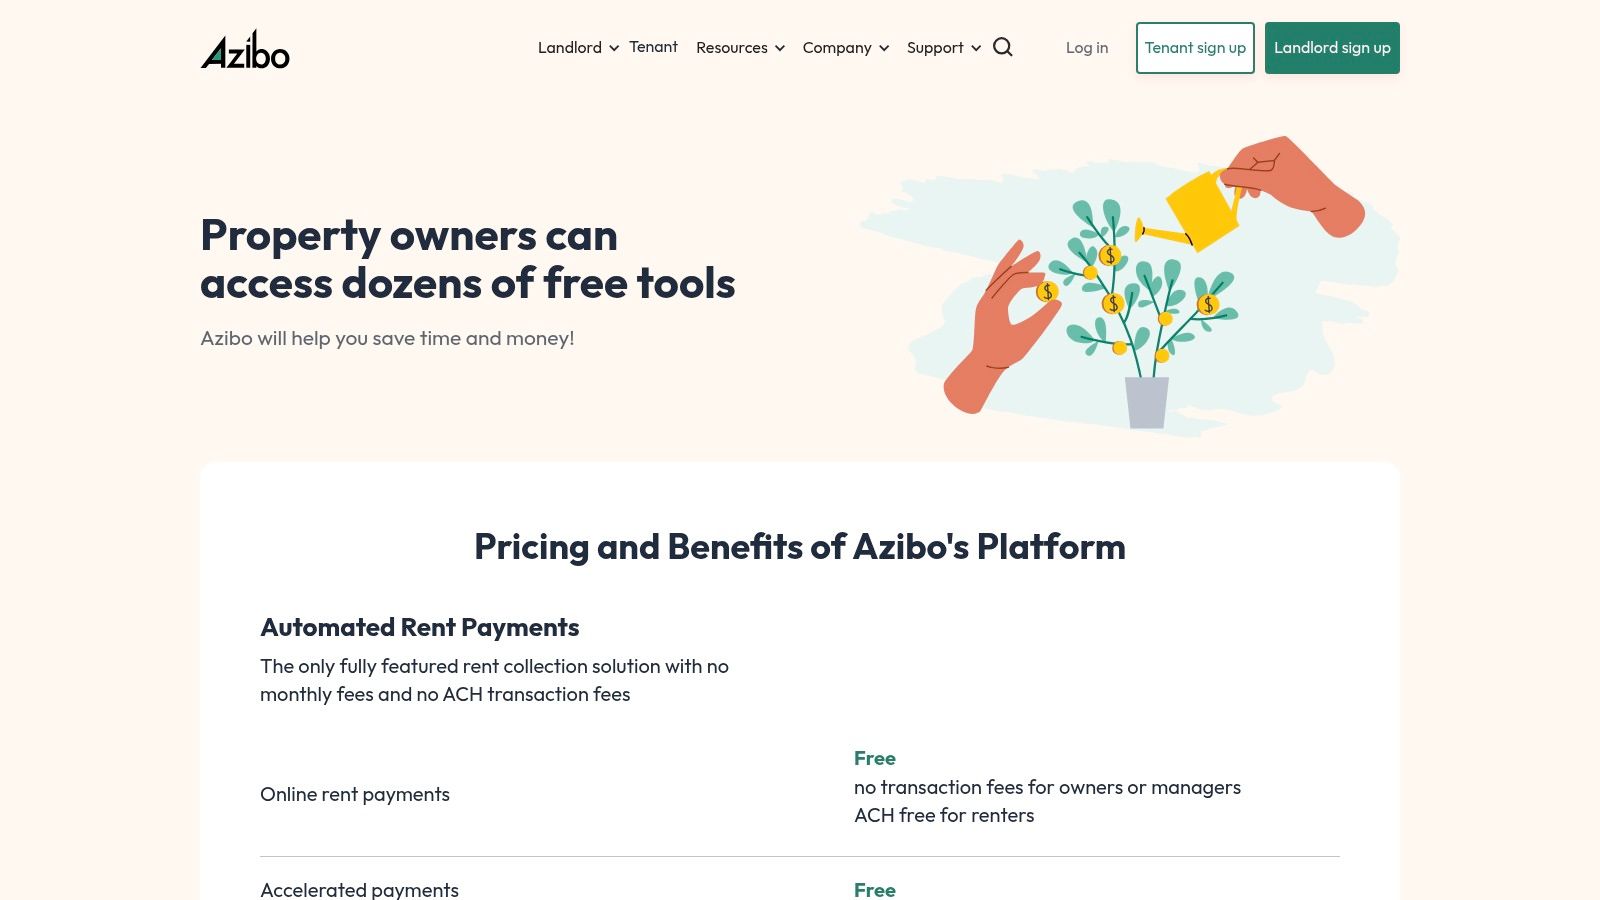Click the gray pot of the money plant
Screen dimensions: 1600x900
1146,401
